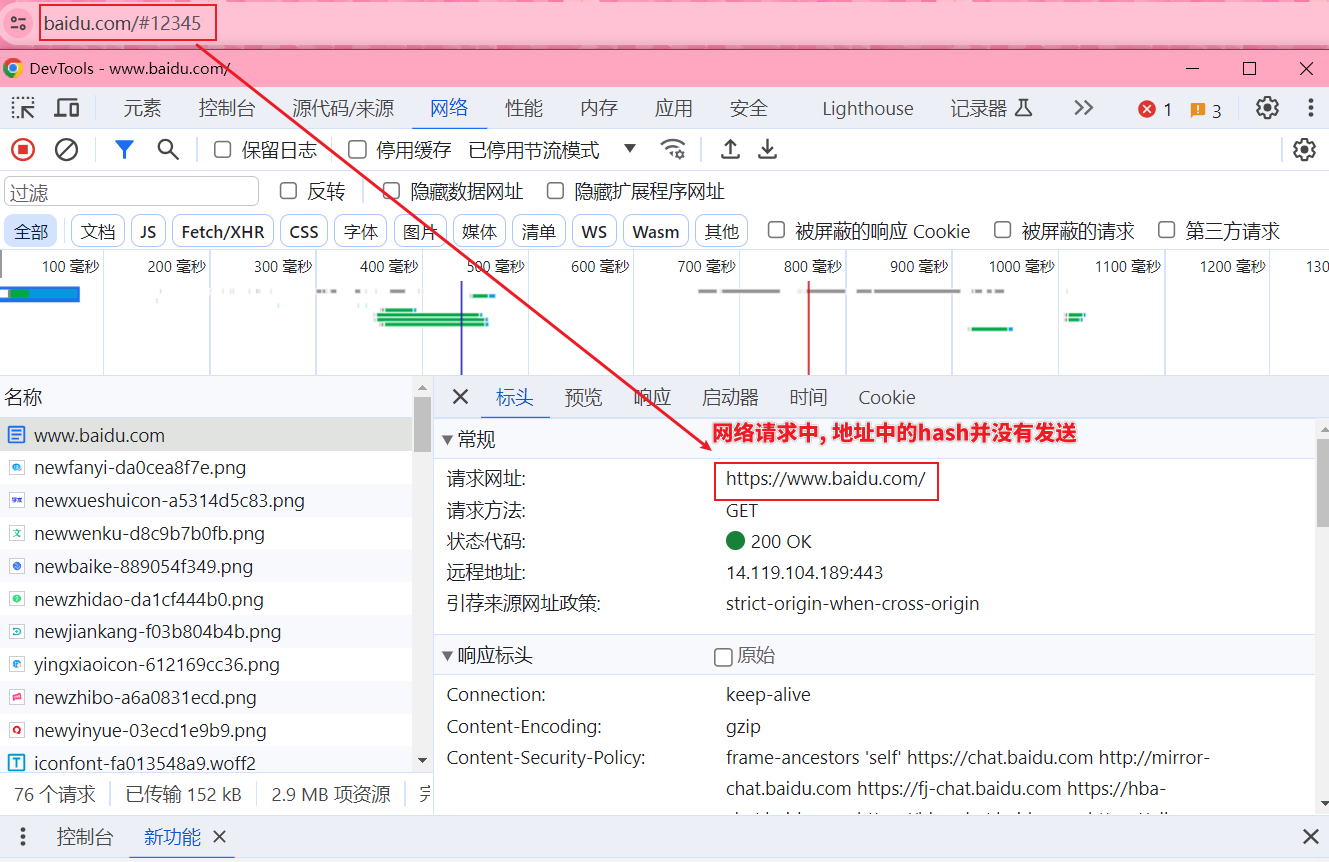This screenshot has height=862, width=1329.
Task: Select the www.baidu.com document request
Action: click(x=206, y=435)
